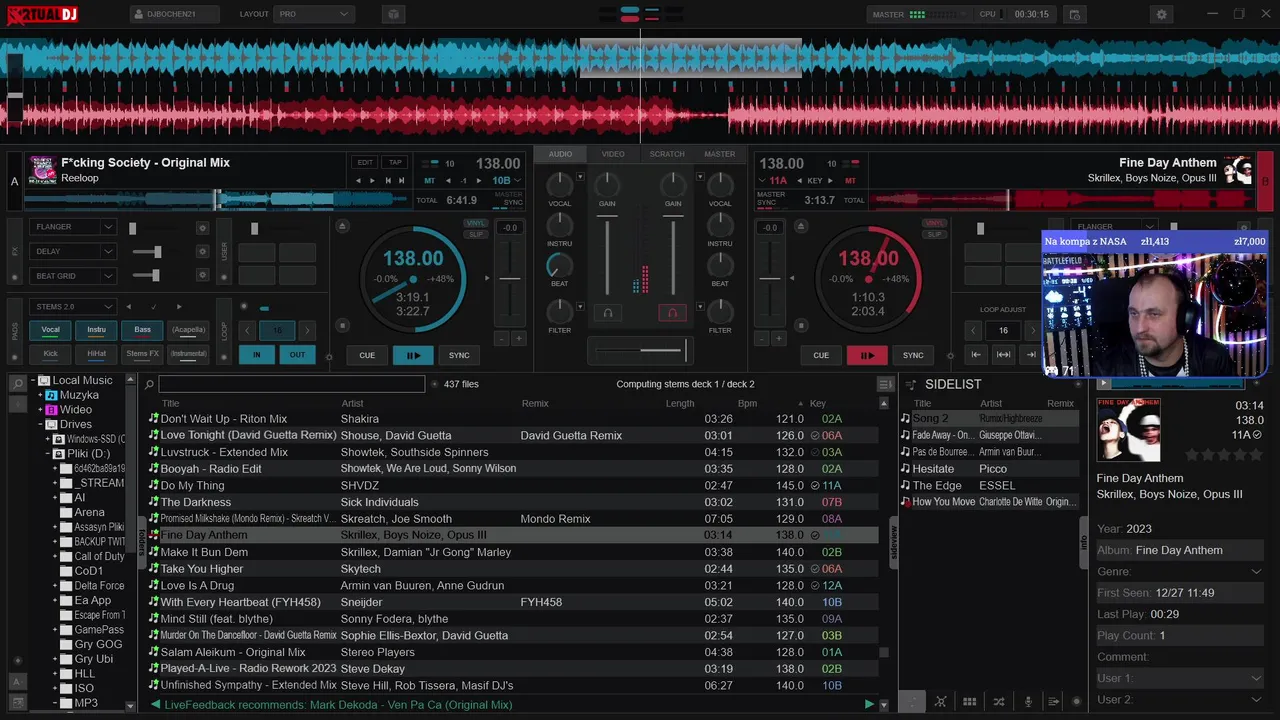The height and width of the screenshot is (720, 1280).
Task: Open STEMS 2.0 pads page dropdown
Action: click(x=109, y=307)
